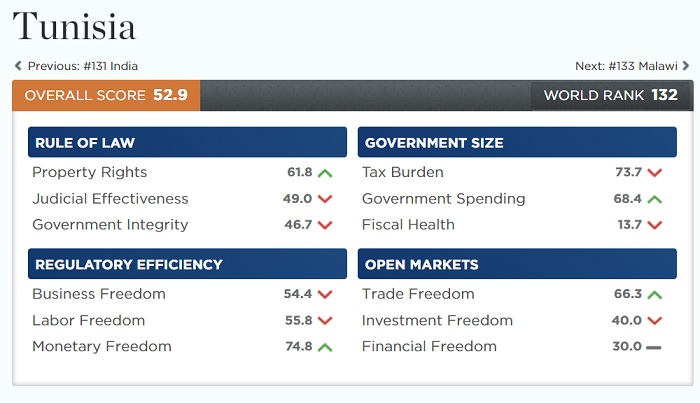Click the World Rank 132 badge

coord(610,96)
